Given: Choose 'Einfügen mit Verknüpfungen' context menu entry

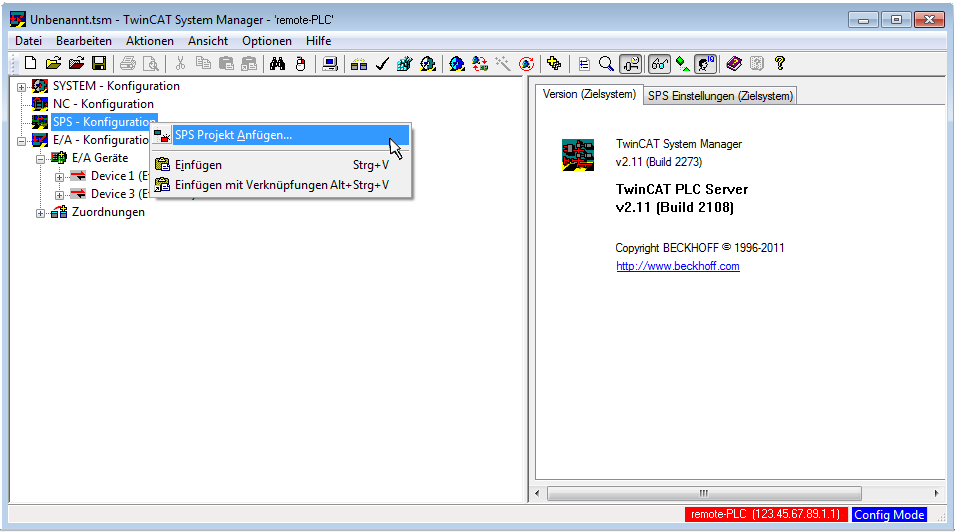Looking at the screenshot, I should coord(251,185).
